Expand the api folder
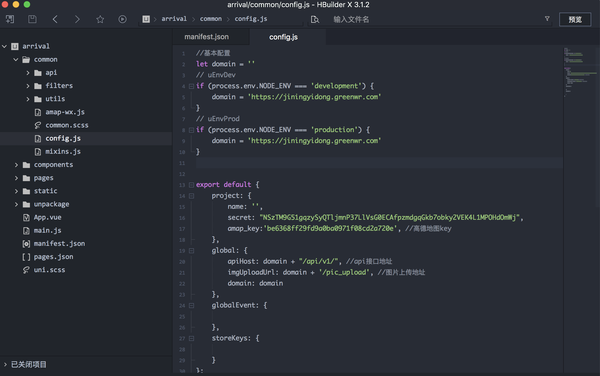 click(x=28, y=73)
